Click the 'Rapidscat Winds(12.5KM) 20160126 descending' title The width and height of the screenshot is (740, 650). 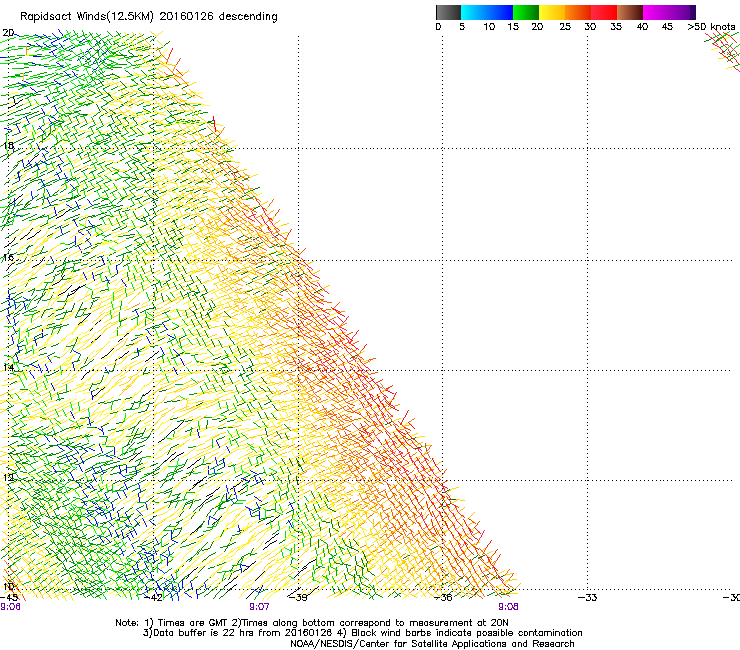pos(149,17)
